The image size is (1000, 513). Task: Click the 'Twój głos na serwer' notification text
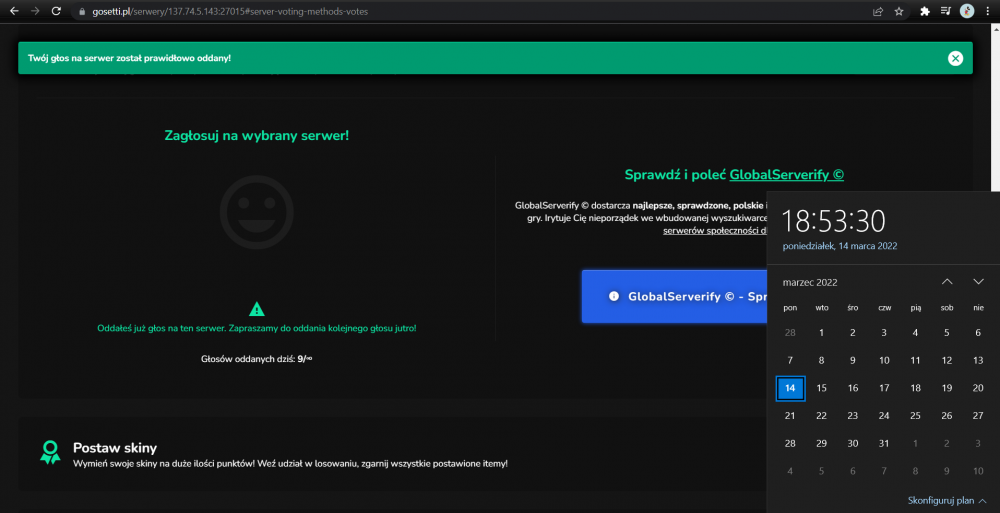pyautogui.click(x=129, y=58)
